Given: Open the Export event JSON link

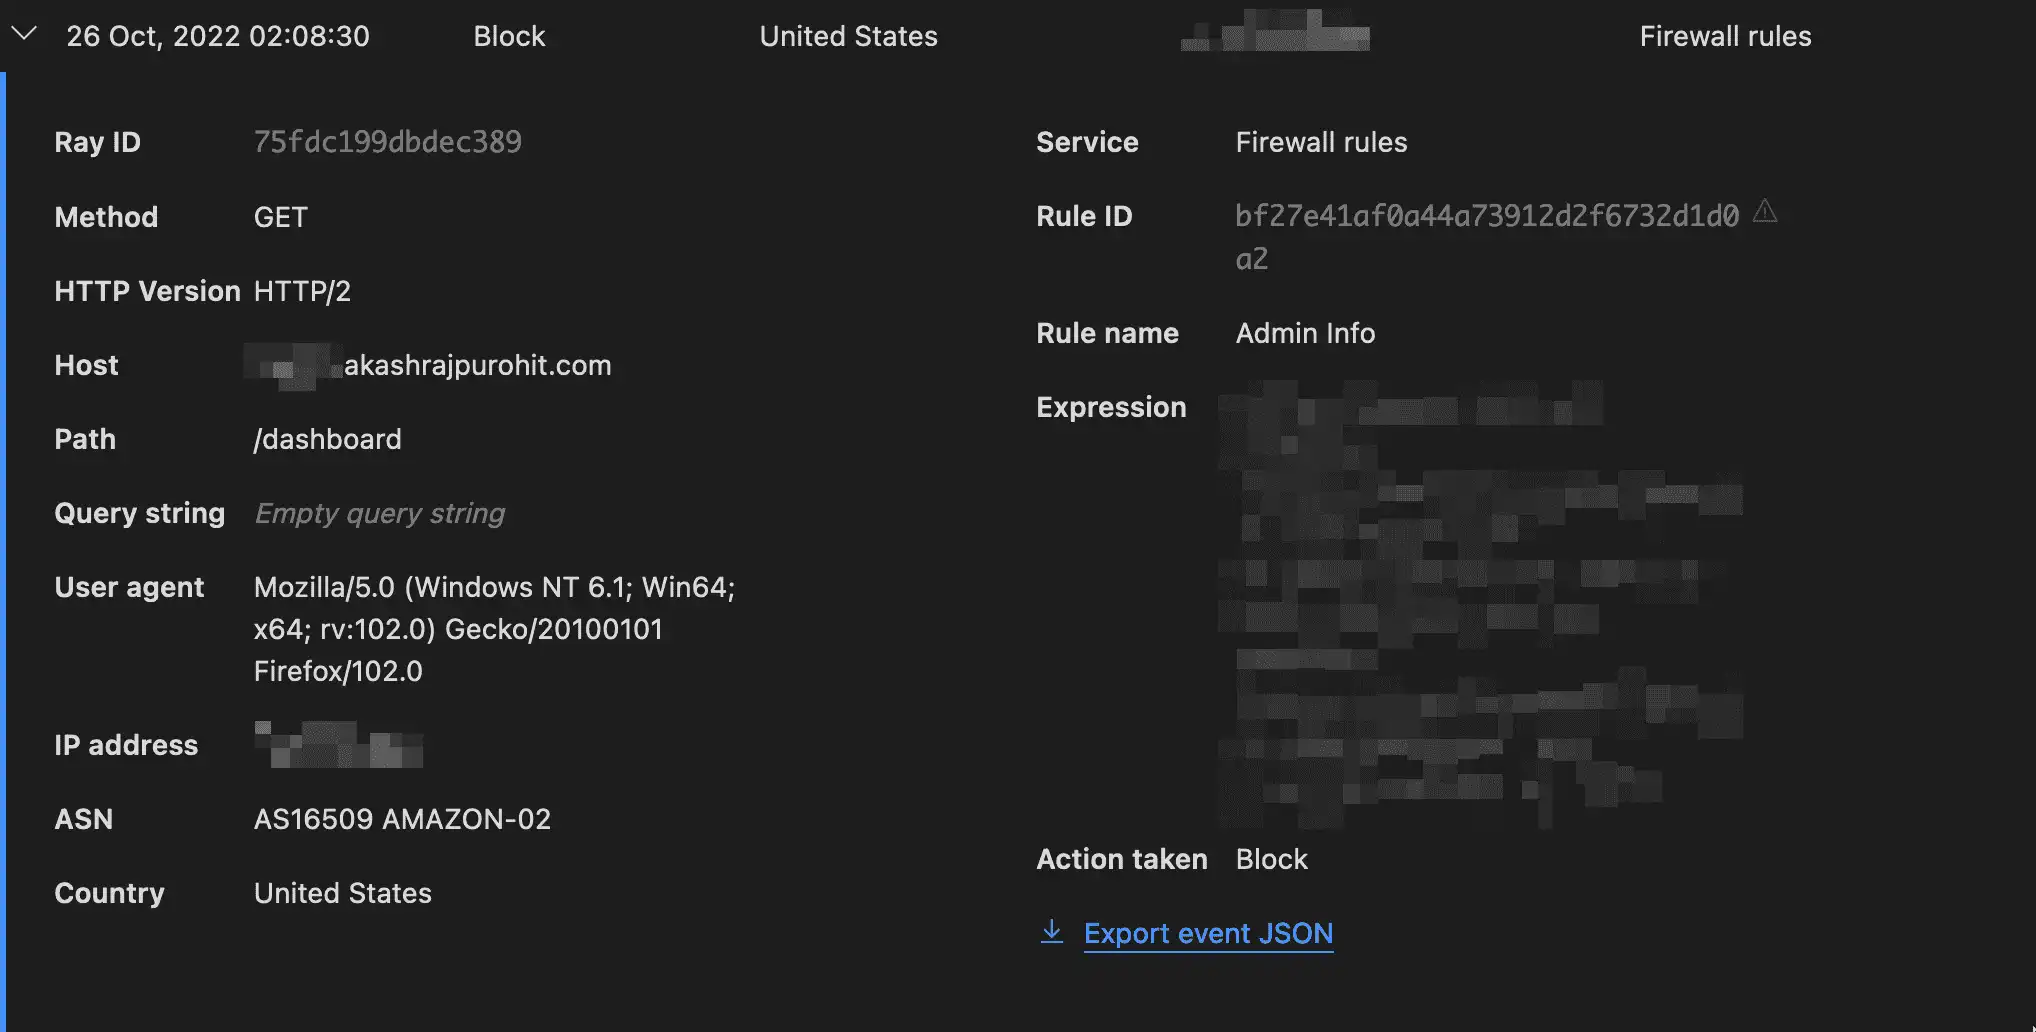Looking at the screenshot, I should [1208, 932].
